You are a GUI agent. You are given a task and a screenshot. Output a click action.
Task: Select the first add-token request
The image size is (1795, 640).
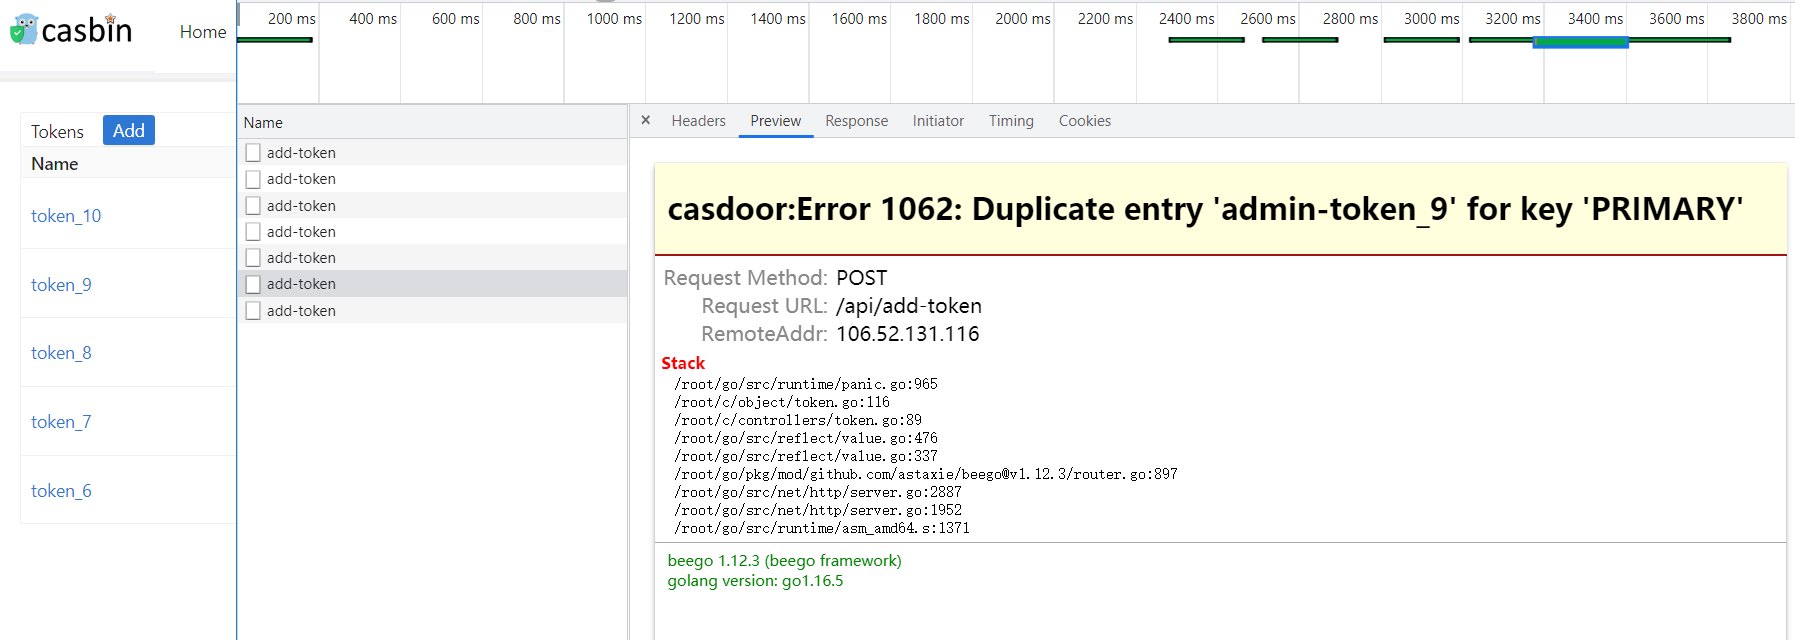(432, 152)
